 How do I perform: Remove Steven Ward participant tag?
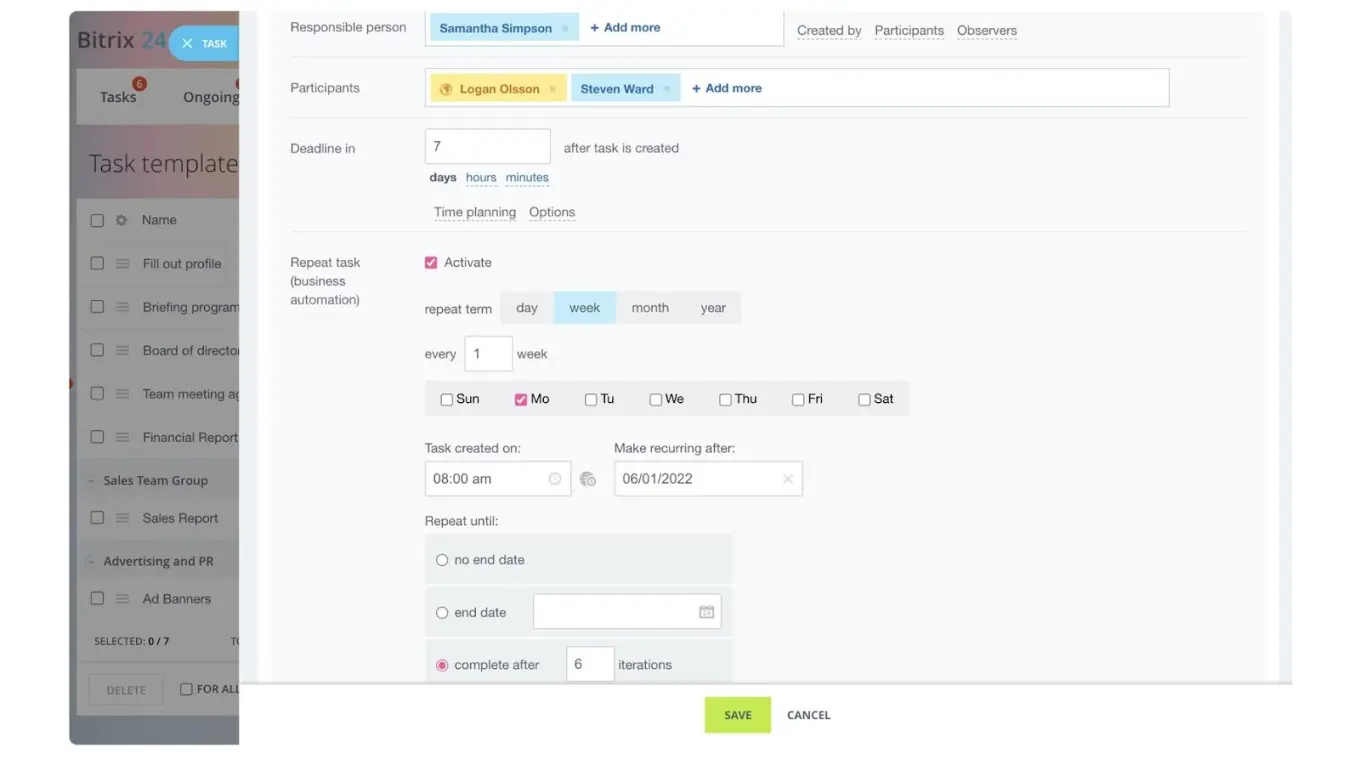click(x=667, y=89)
